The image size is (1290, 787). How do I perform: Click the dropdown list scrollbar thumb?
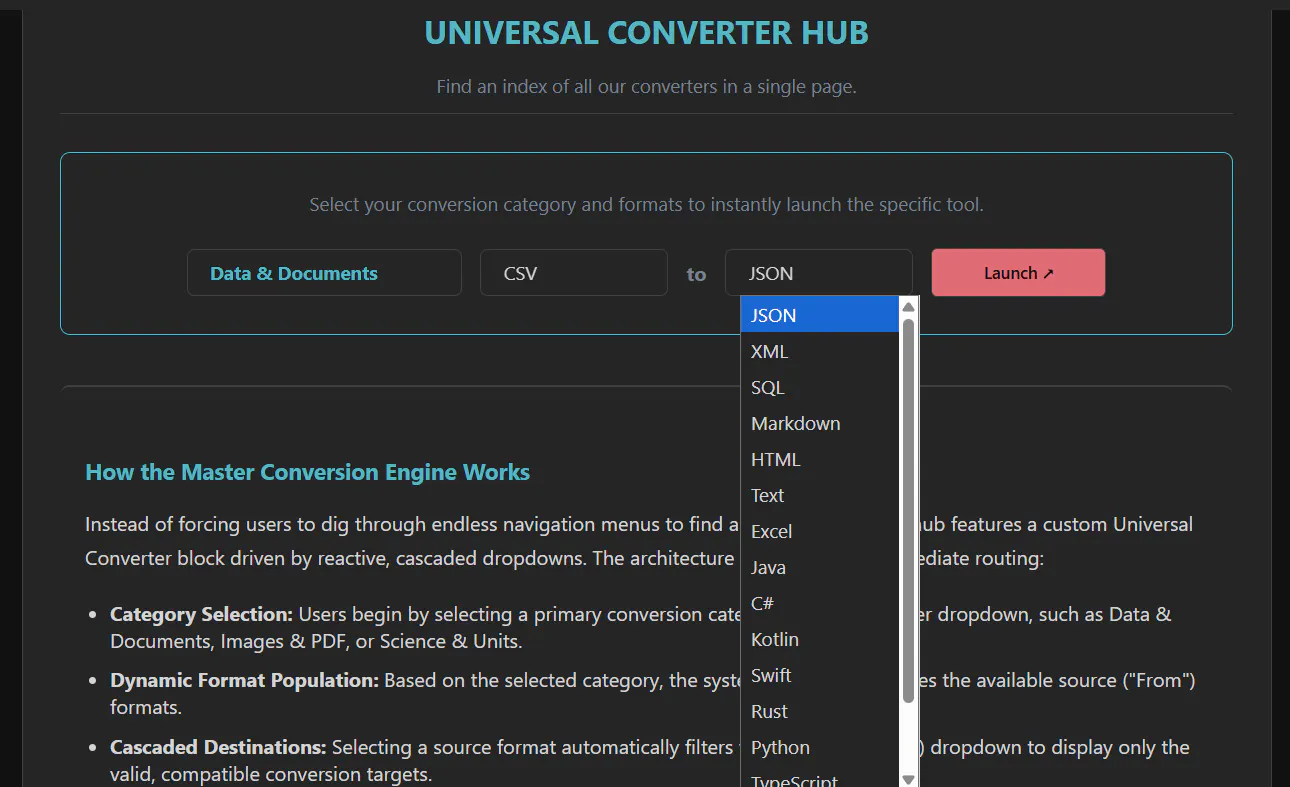(908, 510)
